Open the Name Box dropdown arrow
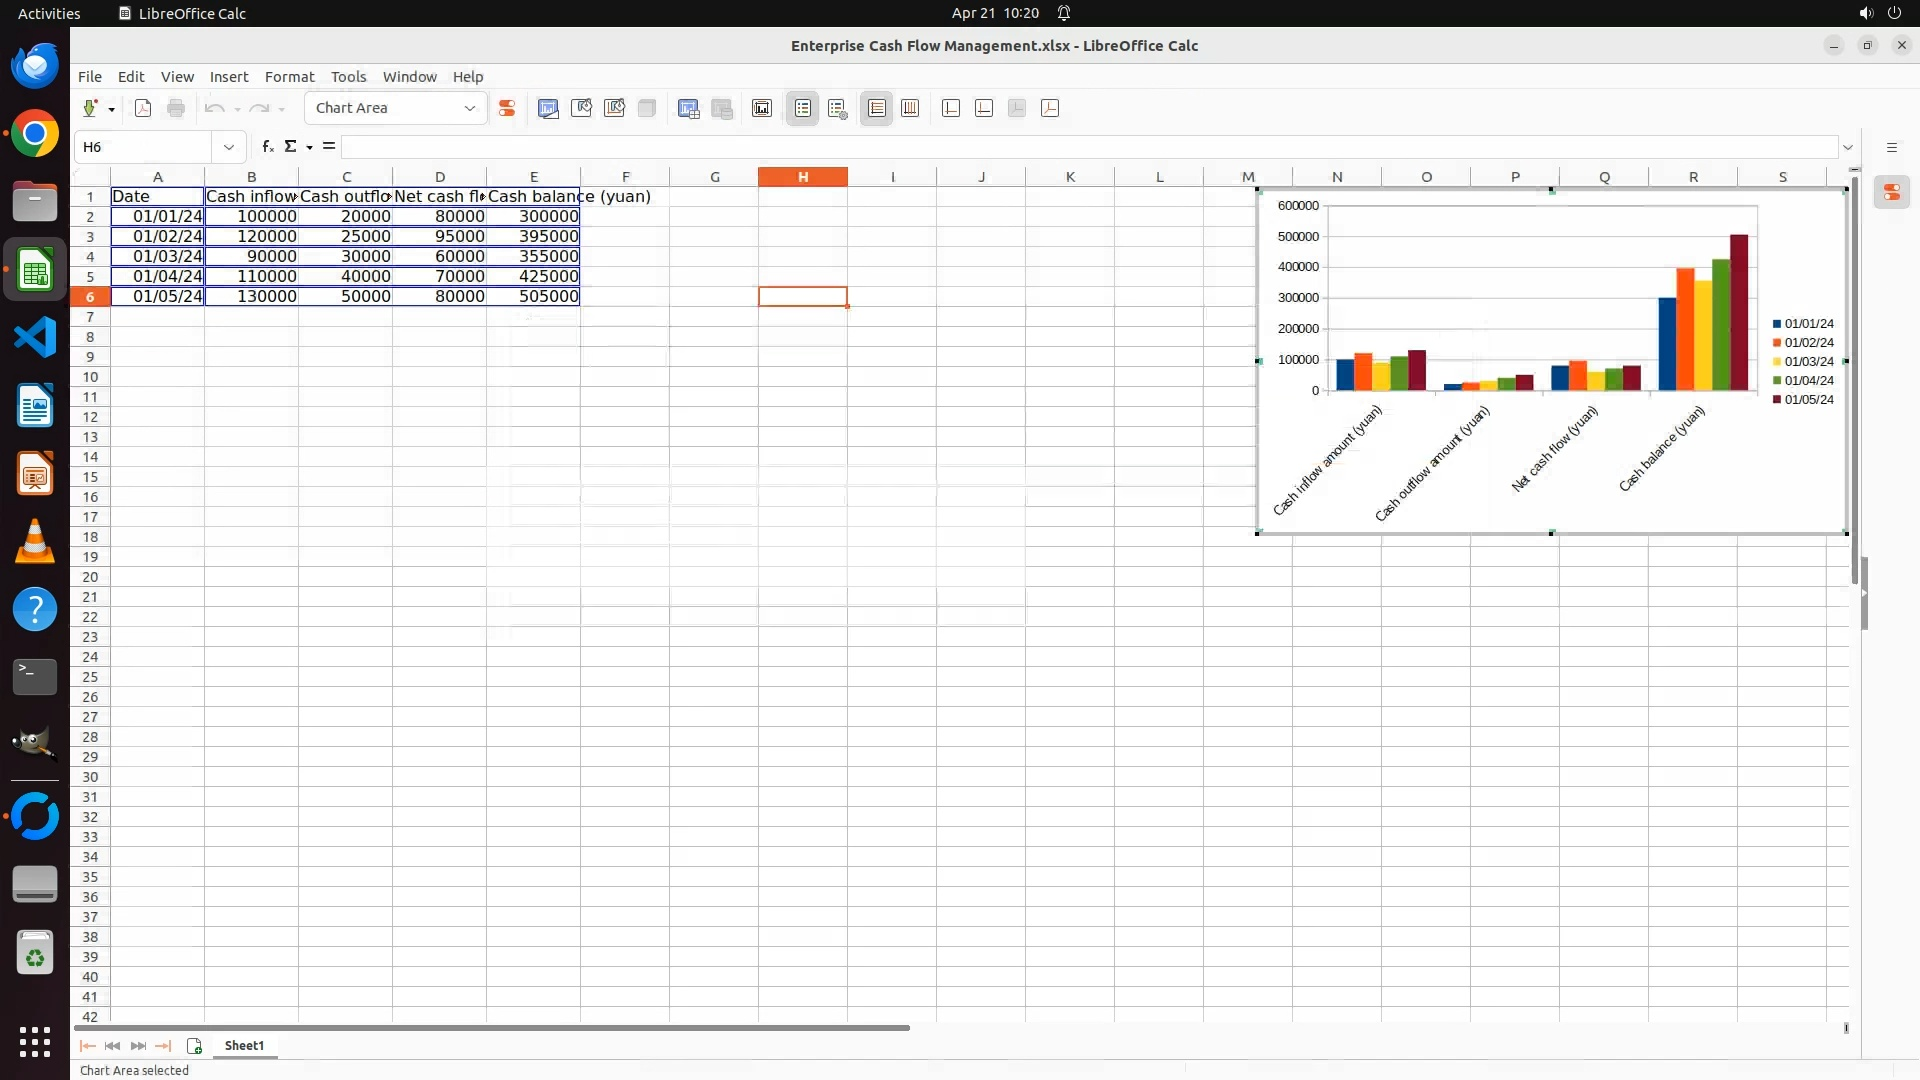 [x=229, y=147]
